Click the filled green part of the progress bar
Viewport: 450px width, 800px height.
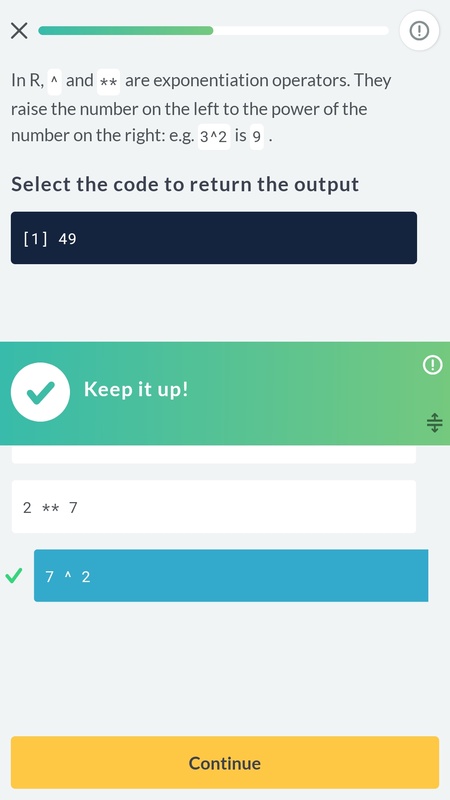(x=126, y=31)
